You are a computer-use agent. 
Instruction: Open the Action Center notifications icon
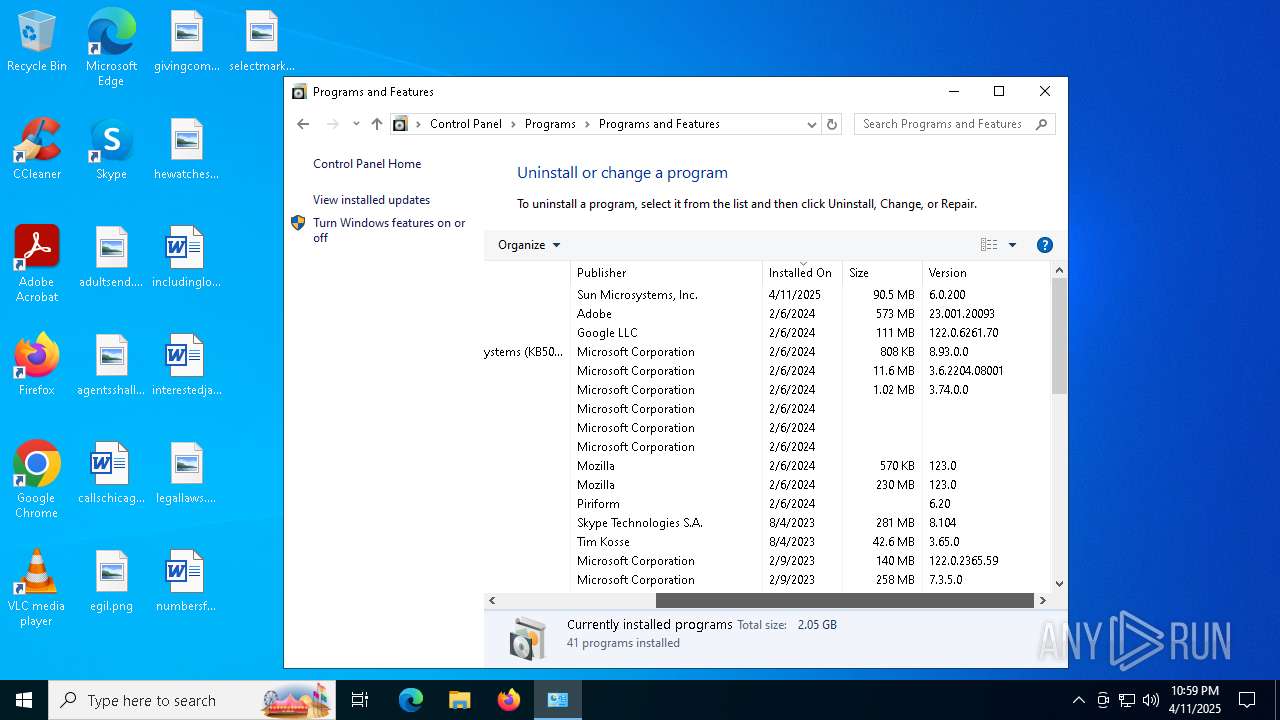(x=1247, y=700)
